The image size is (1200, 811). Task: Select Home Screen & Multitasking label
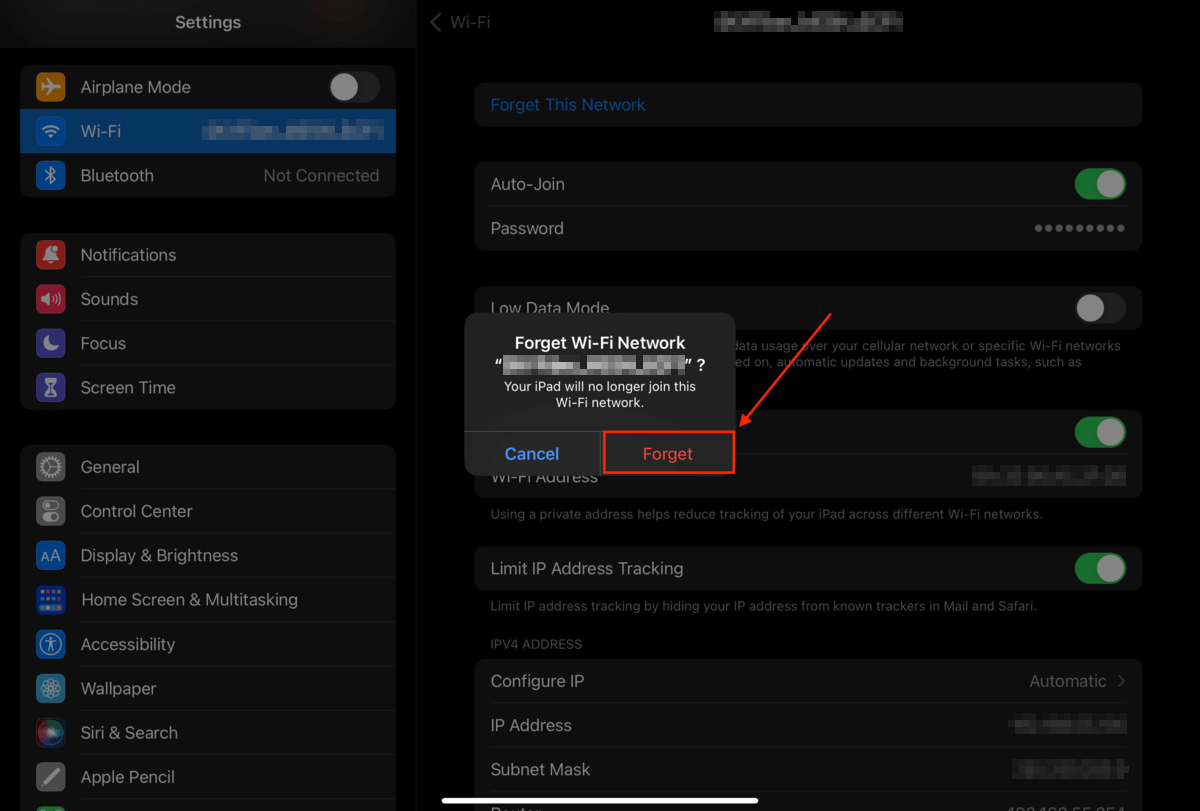pos(189,600)
